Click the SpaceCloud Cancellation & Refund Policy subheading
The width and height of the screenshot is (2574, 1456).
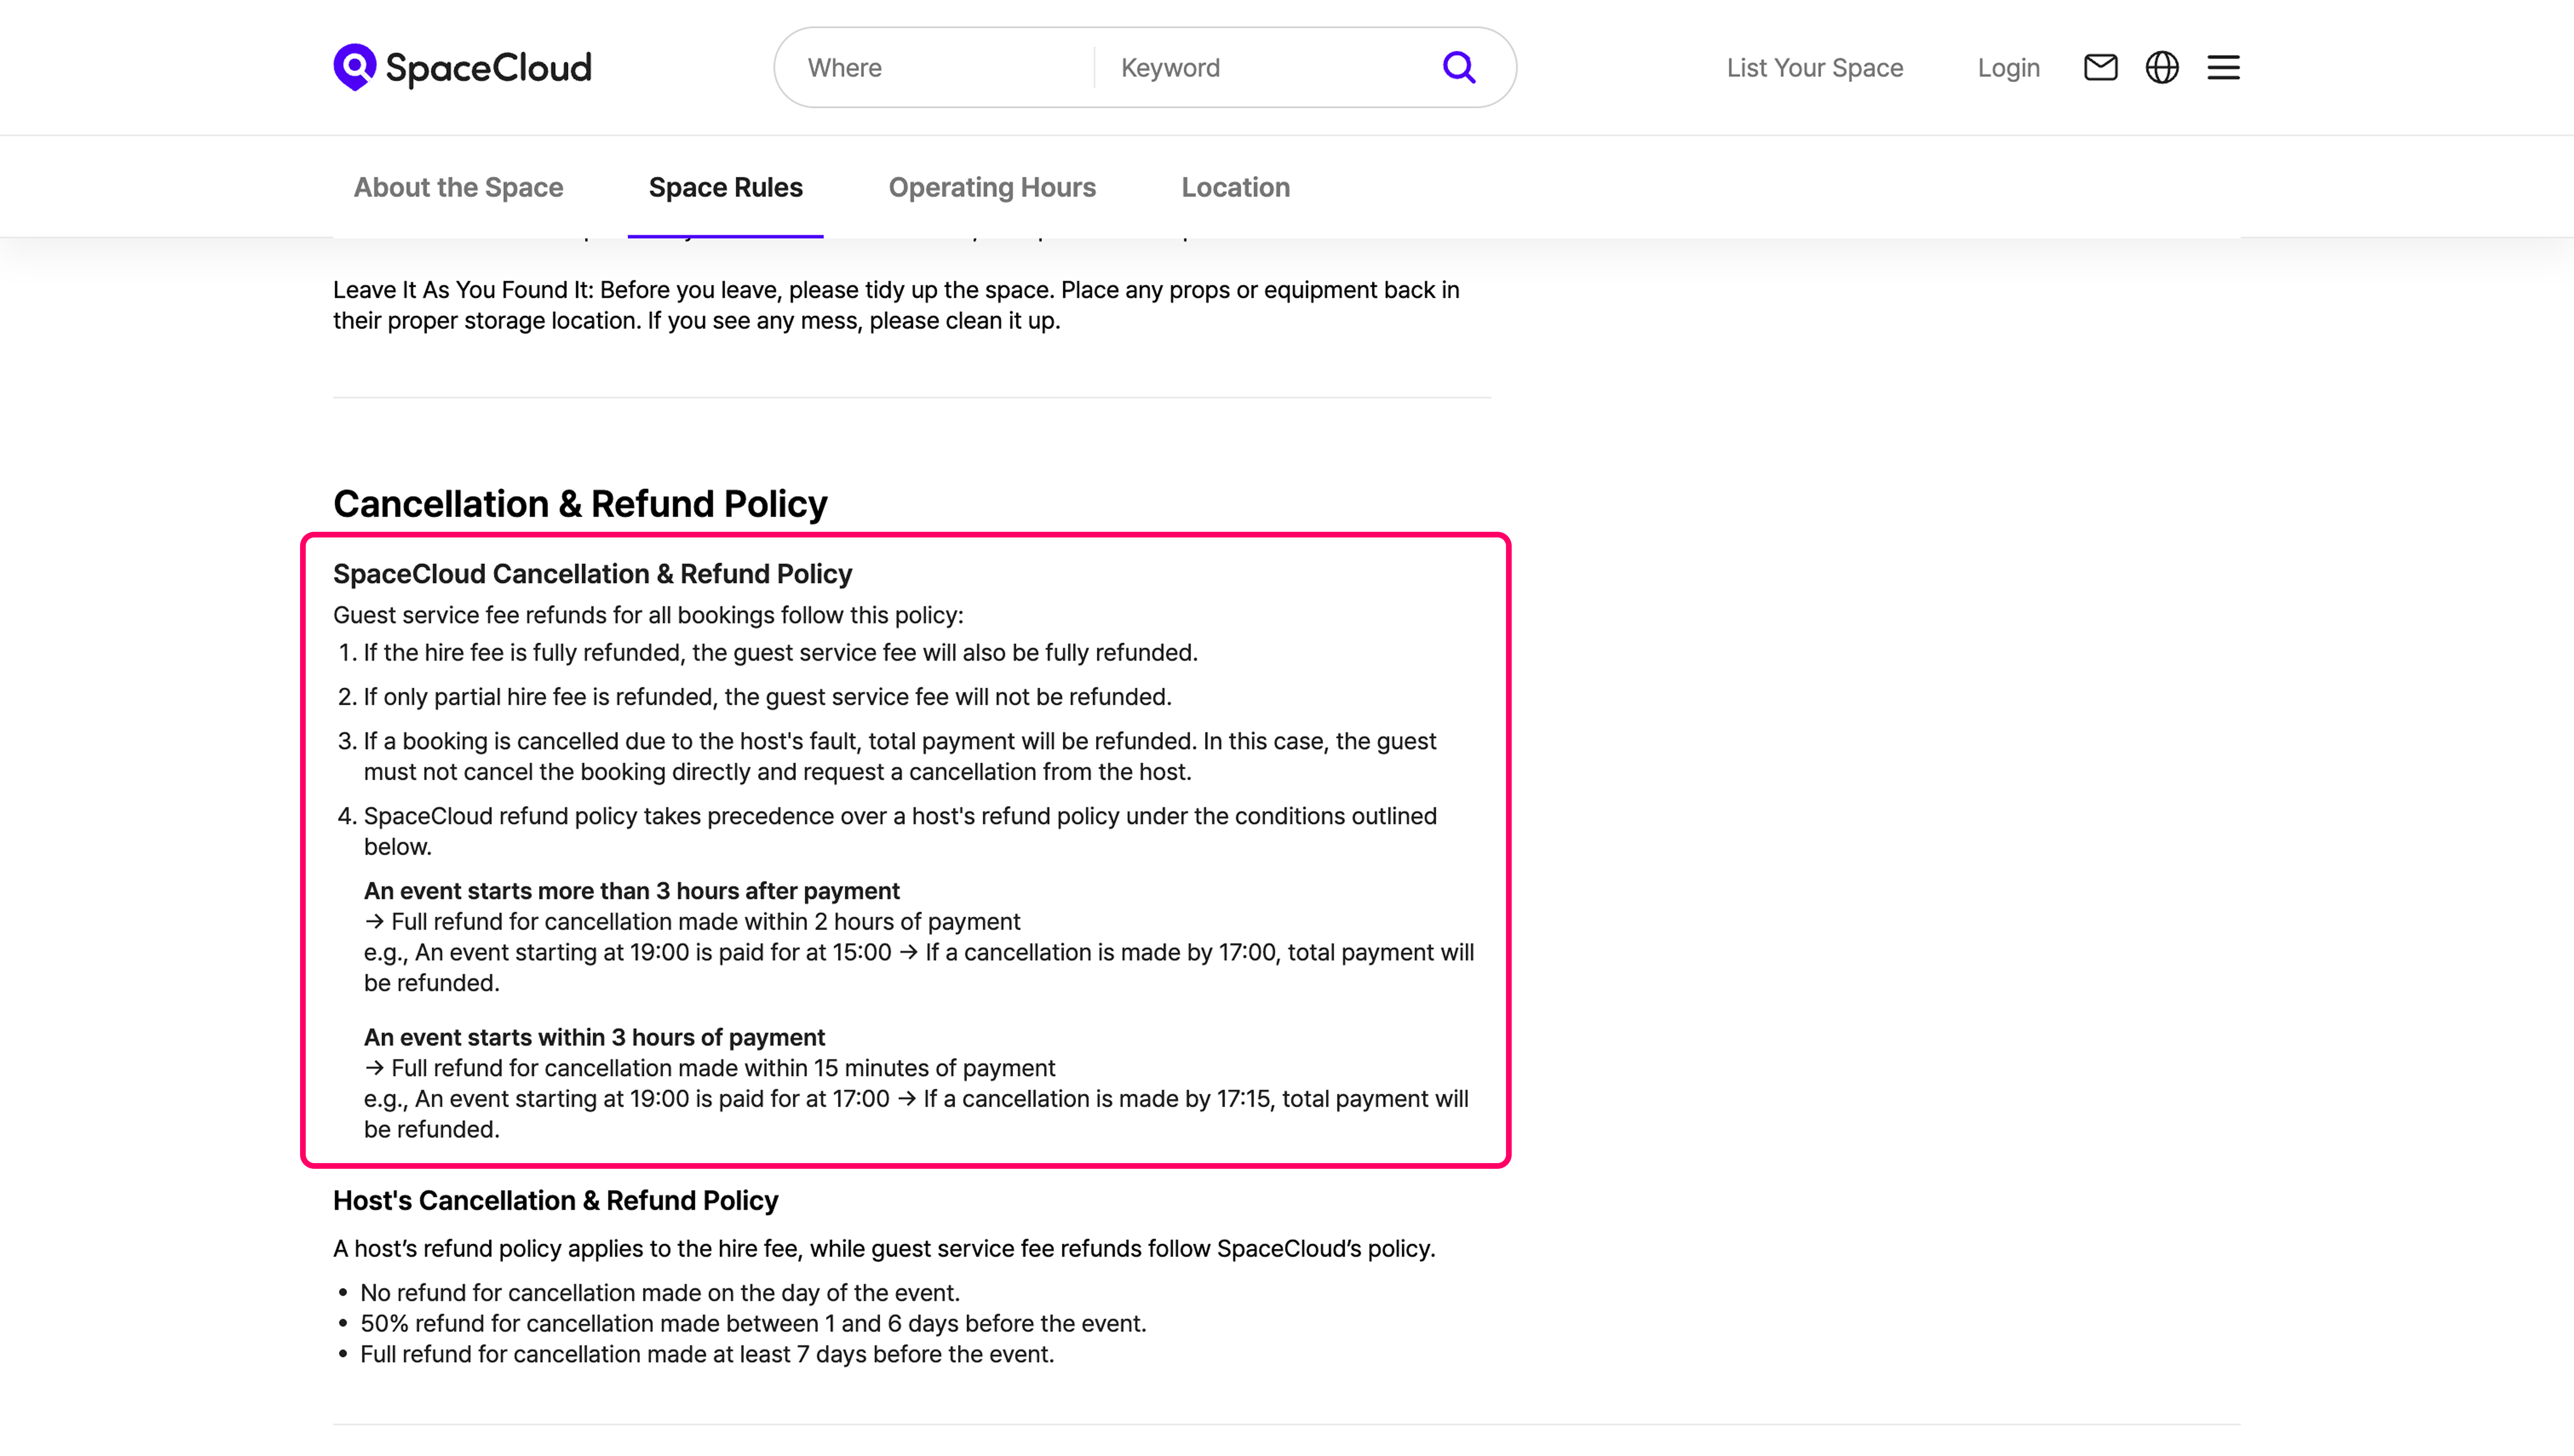tap(592, 574)
